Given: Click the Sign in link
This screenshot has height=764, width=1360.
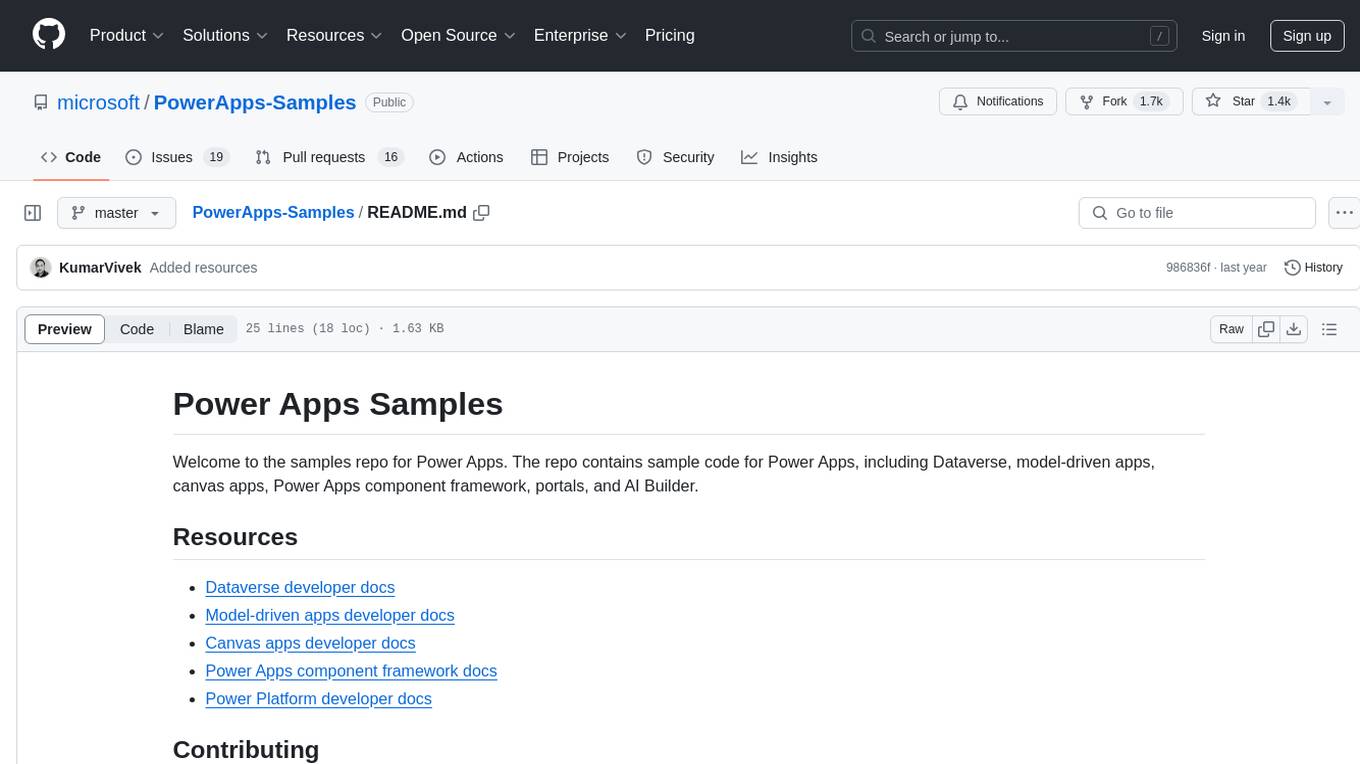Looking at the screenshot, I should (1223, 36).
